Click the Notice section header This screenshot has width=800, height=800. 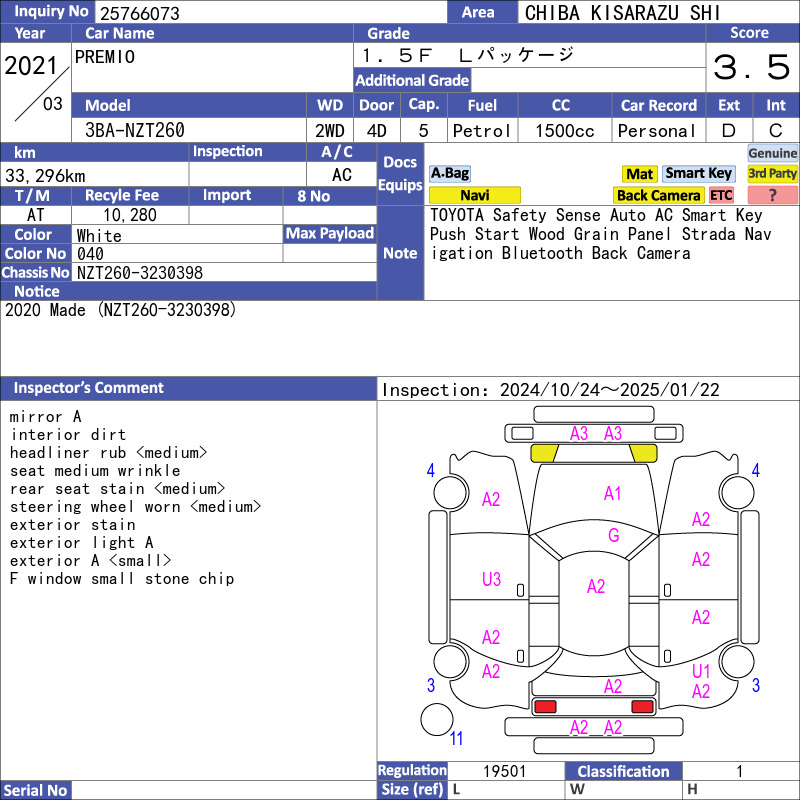[x=37, y=291]
